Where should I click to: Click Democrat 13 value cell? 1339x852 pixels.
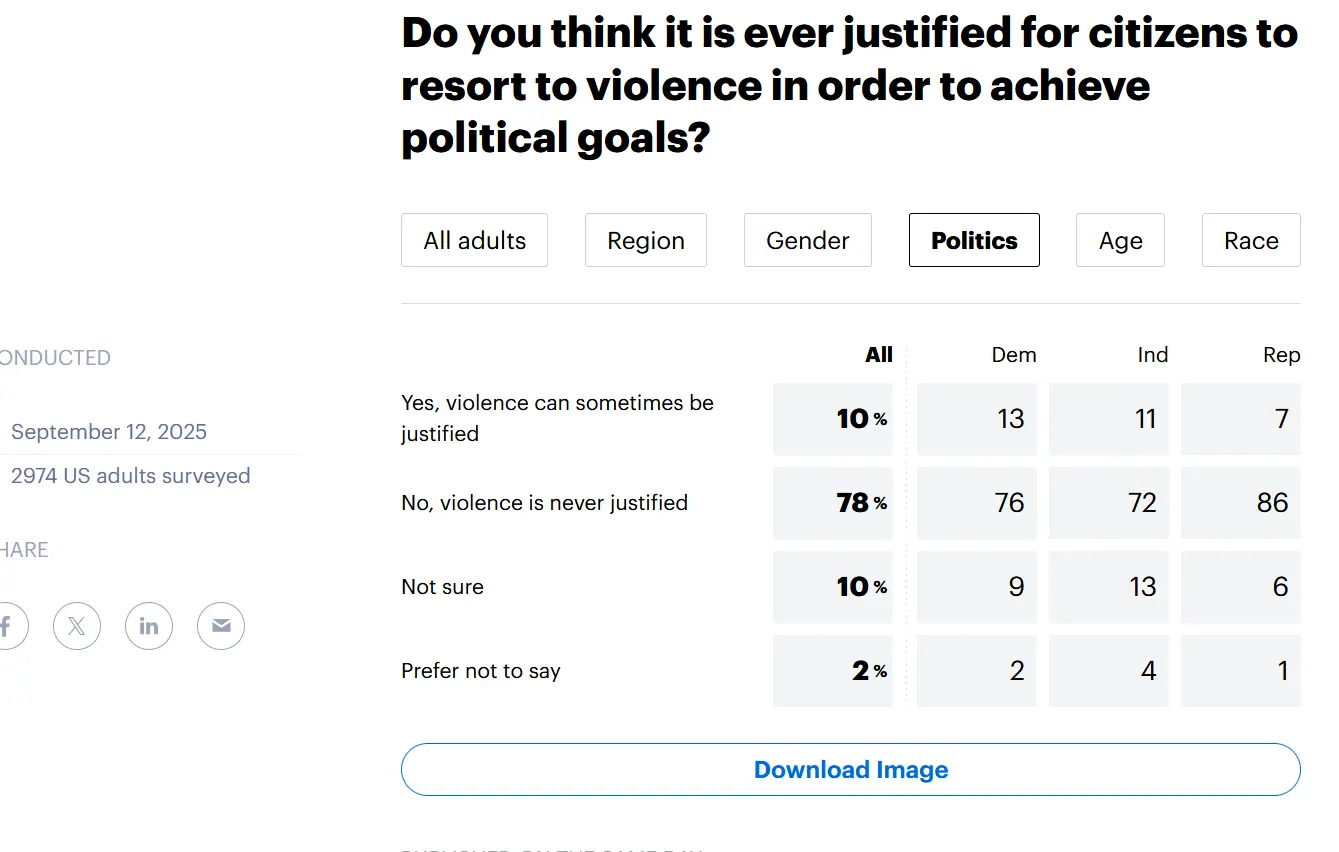pyautogui.click(x=977, y=419)
